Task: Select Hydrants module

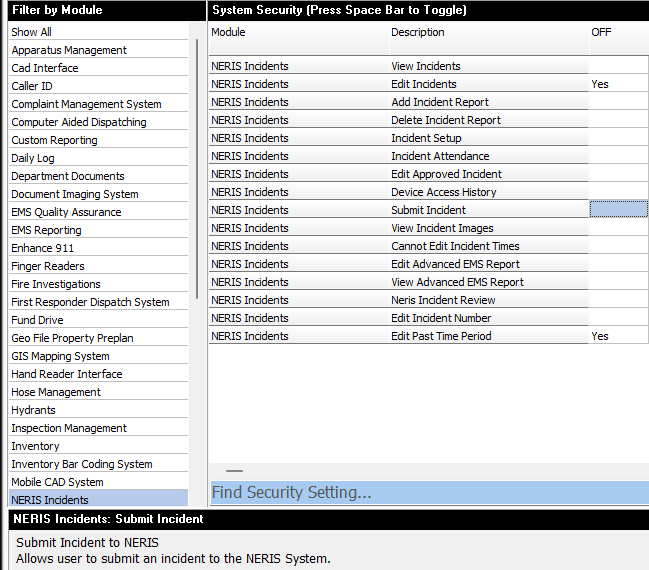Action: 99,410
